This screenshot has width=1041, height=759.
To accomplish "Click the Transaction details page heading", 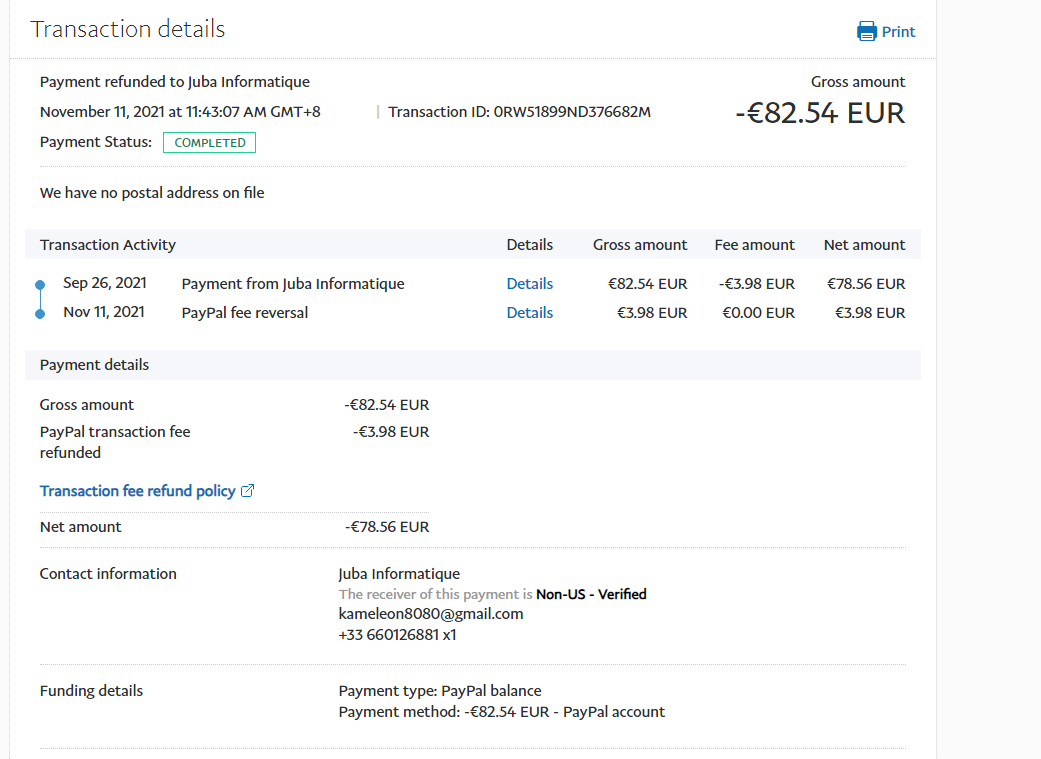I will pos(128,29).
